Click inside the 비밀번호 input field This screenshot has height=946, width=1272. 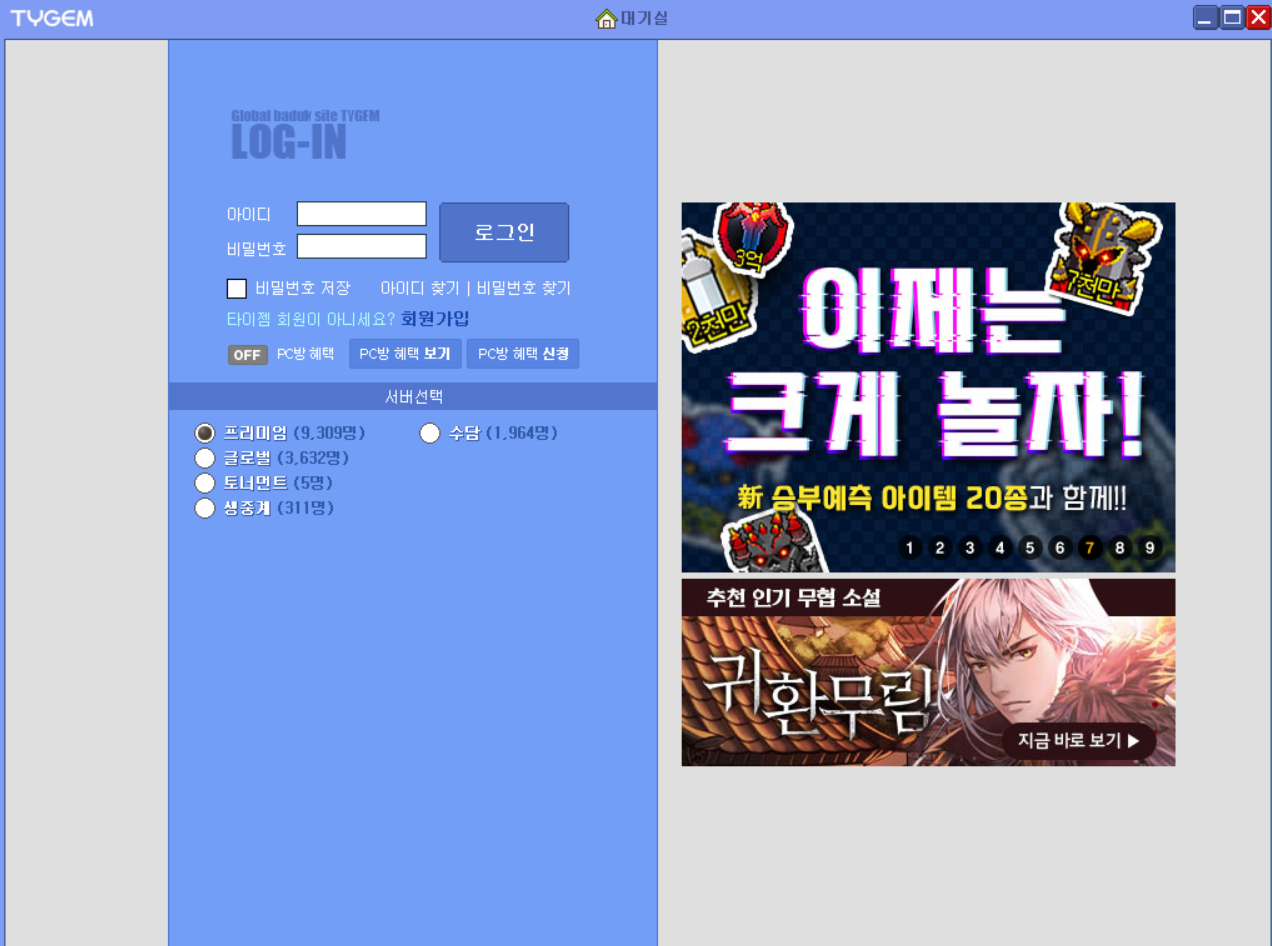[362, 246]
